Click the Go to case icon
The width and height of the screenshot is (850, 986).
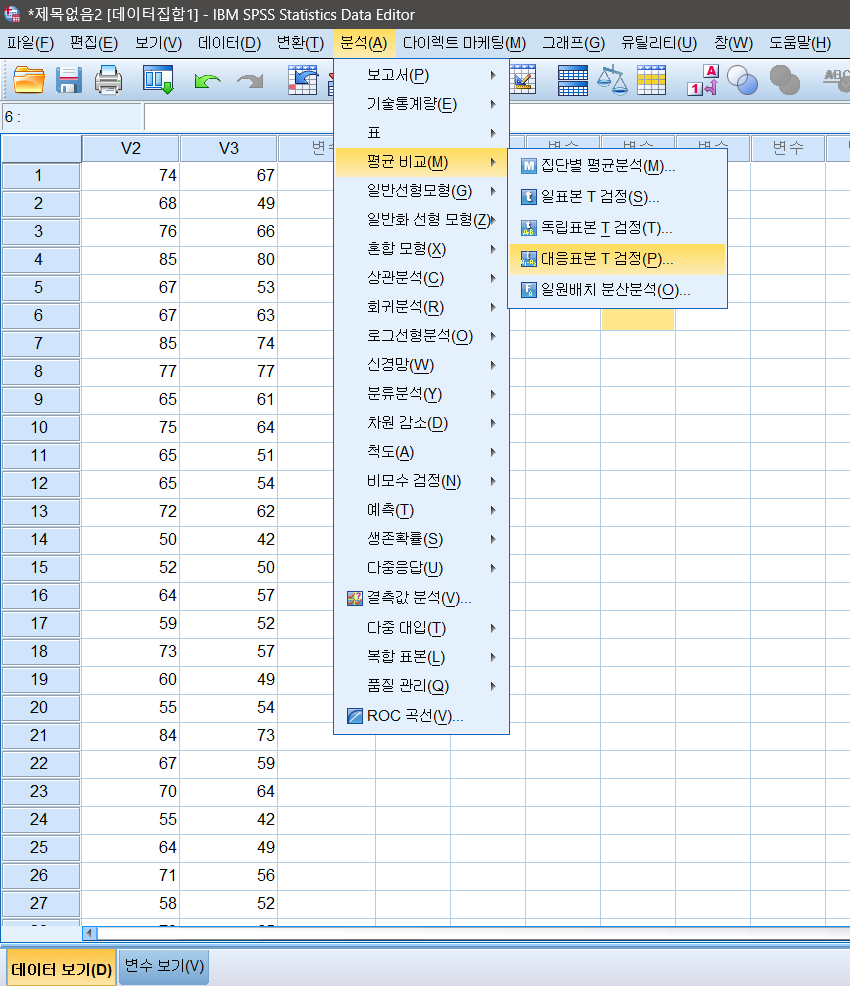[302, 80]
